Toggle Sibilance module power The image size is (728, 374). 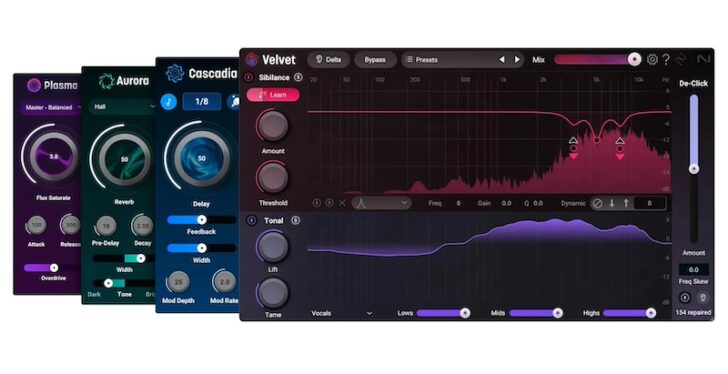coord(249,77)
